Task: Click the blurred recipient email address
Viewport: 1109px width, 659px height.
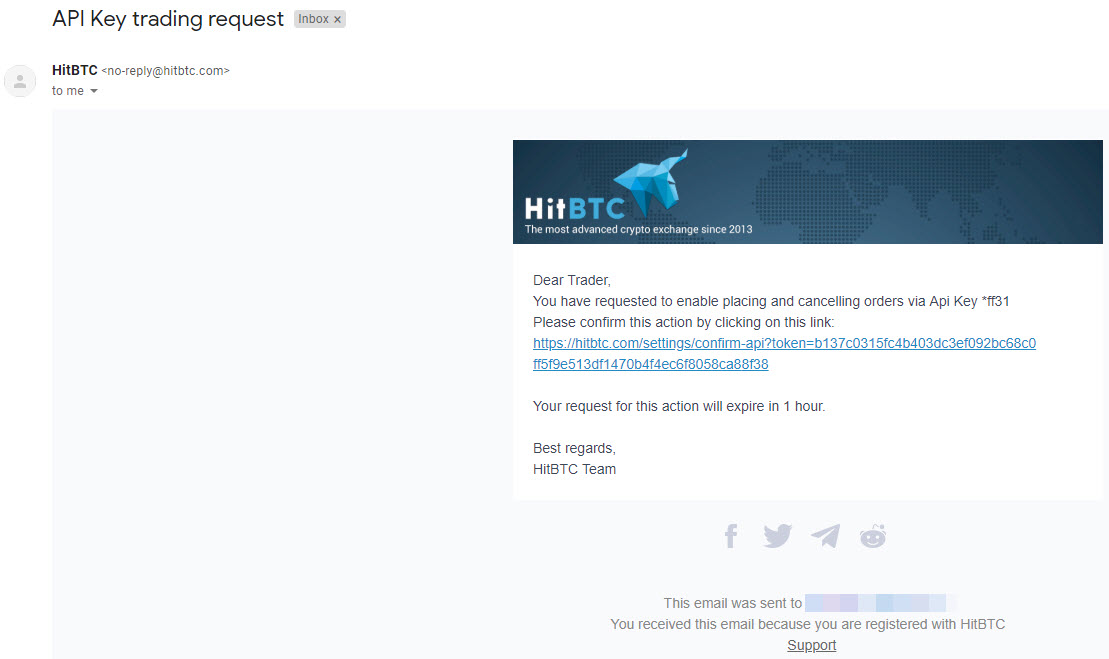Action: point(878,602)
